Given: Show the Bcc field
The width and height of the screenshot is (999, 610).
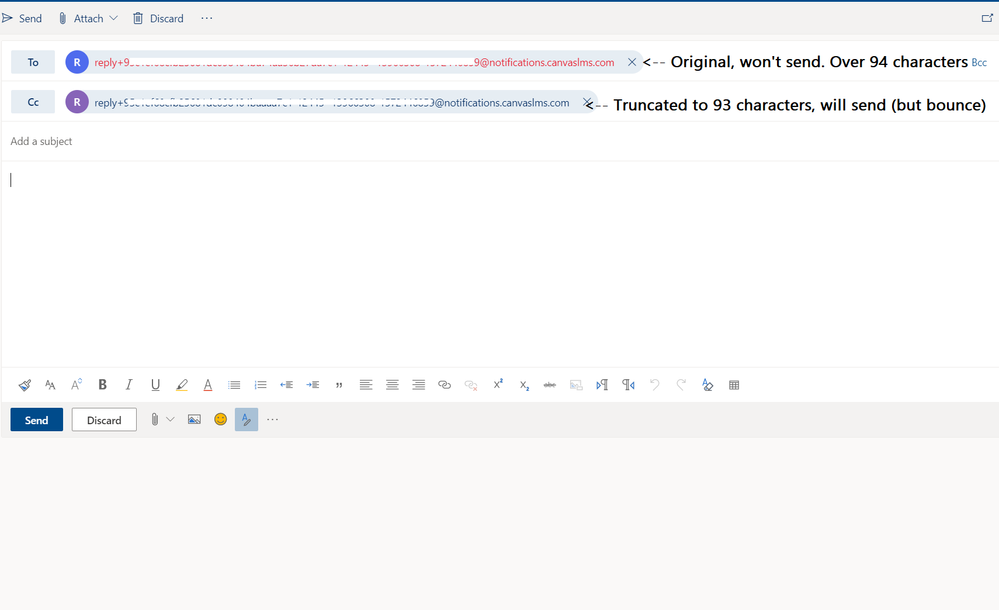Looking at the screenshot, I should 979,62.
